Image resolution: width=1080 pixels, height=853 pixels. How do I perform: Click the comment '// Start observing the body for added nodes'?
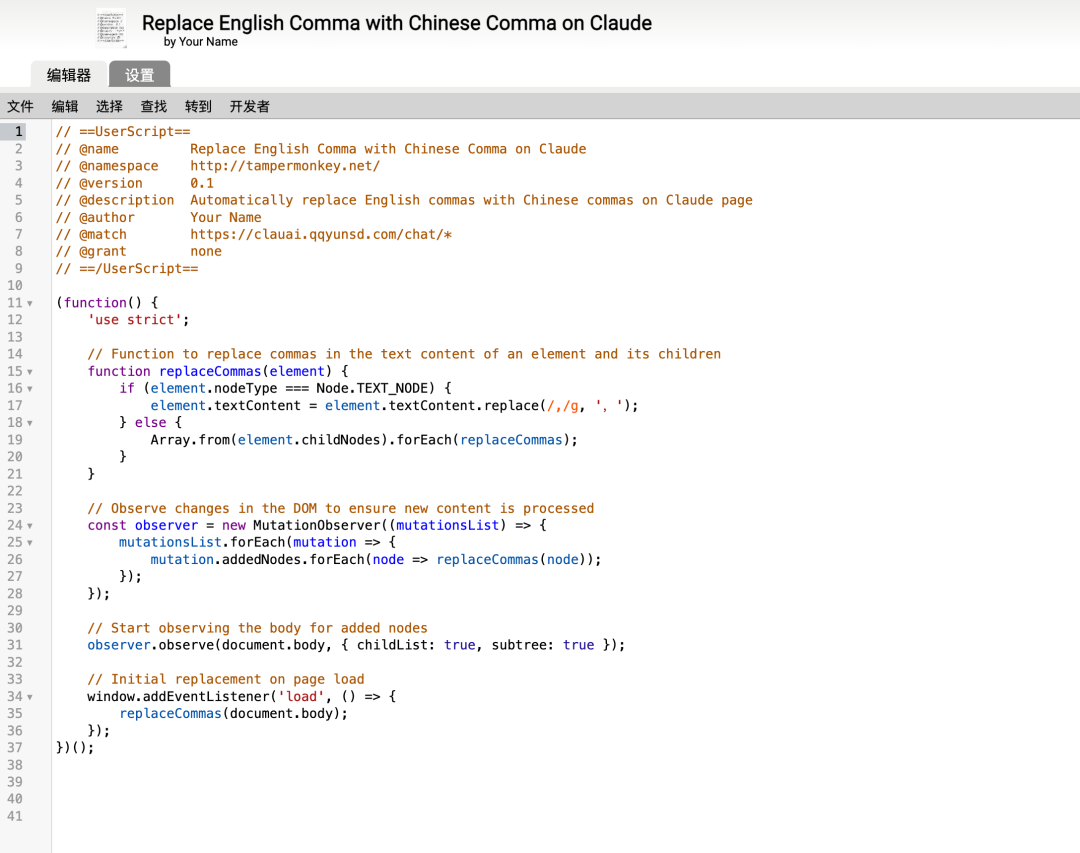click(258, 628)
